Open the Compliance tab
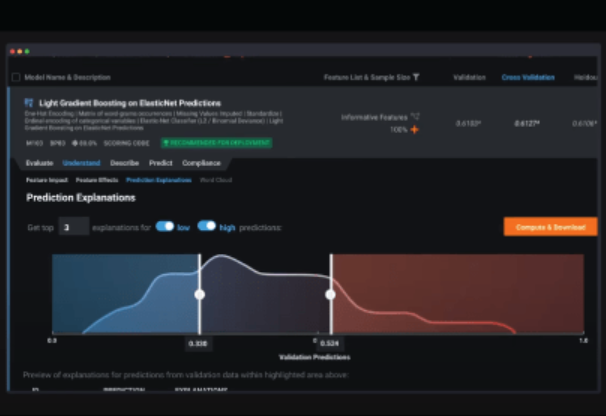Viewport: 606px width, 416px height. click(201, 163)
